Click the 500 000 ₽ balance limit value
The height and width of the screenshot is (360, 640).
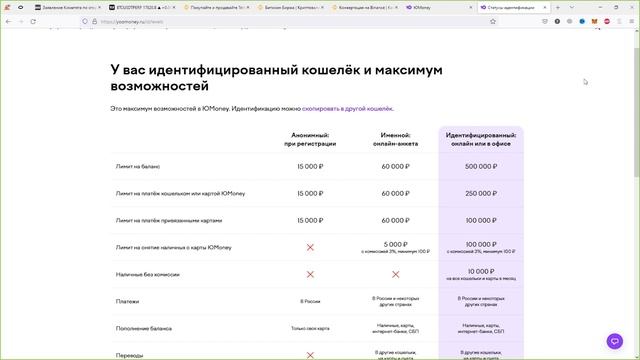point(481,167)
